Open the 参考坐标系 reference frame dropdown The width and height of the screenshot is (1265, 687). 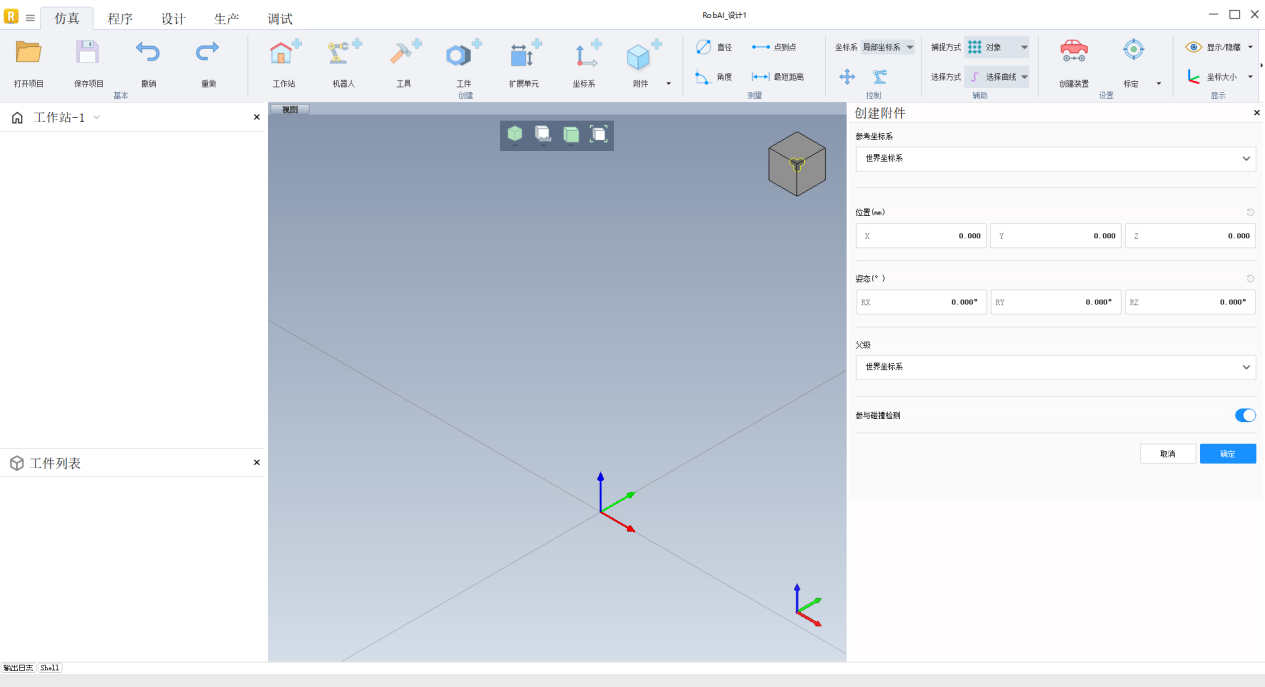(x=1055, y=158)
